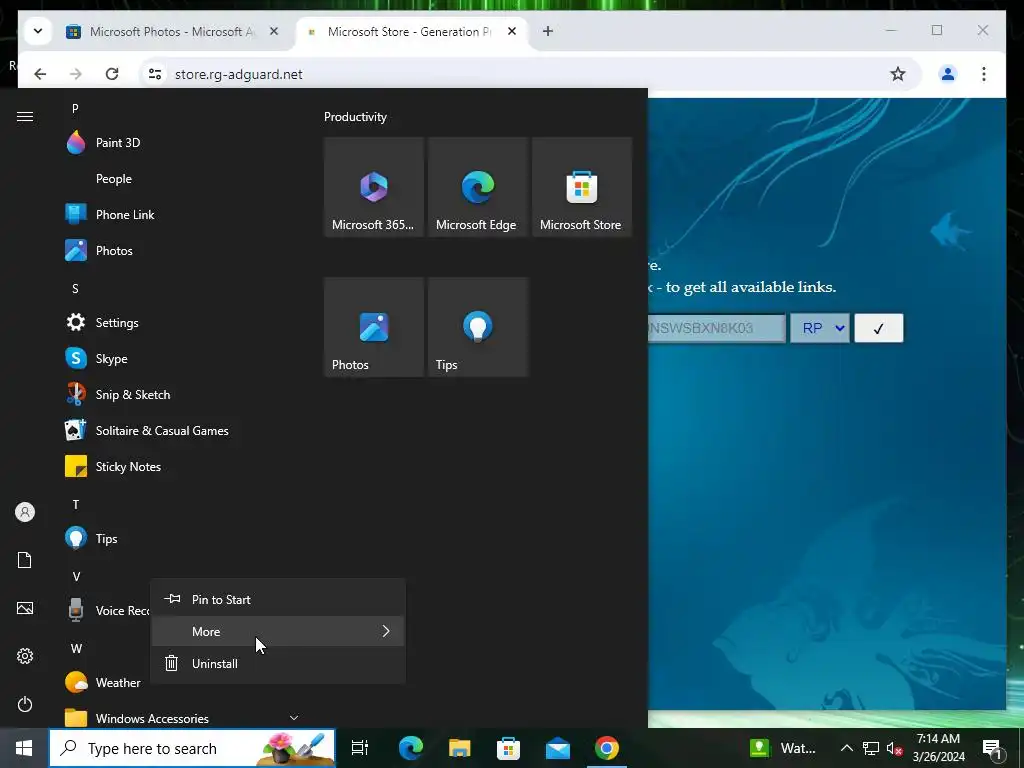Screen dimensions: 1024x768
Task: Open the Tips tile
Action: [x=478, y=327]
